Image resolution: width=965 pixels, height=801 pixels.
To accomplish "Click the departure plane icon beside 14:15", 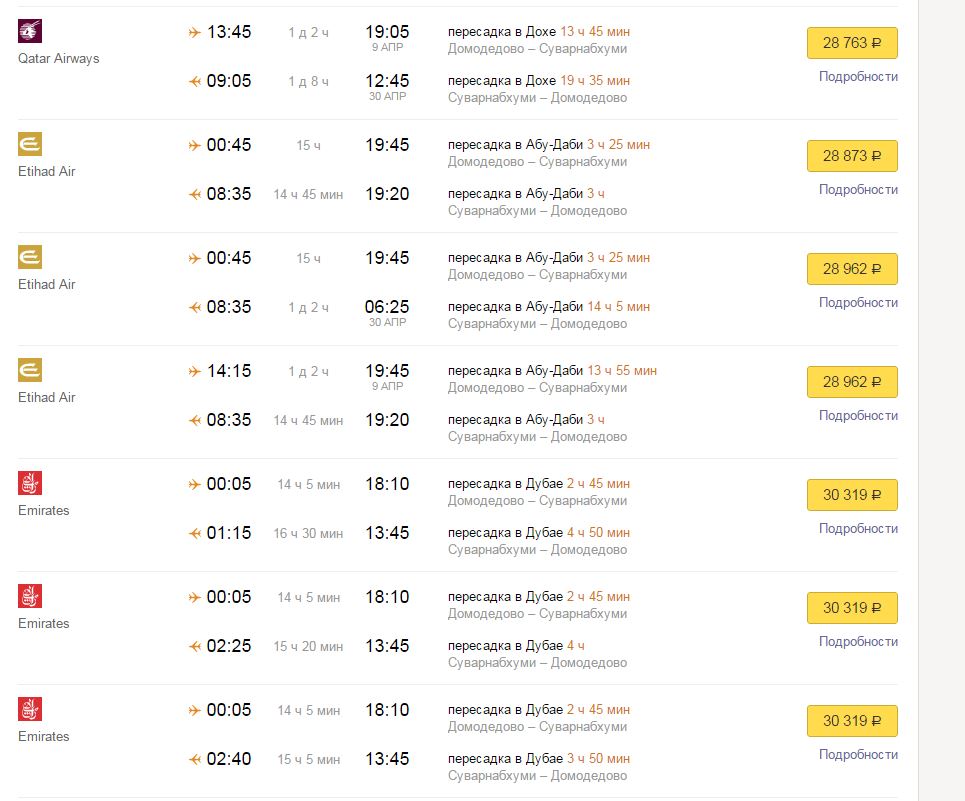I will tap(194, 371).
